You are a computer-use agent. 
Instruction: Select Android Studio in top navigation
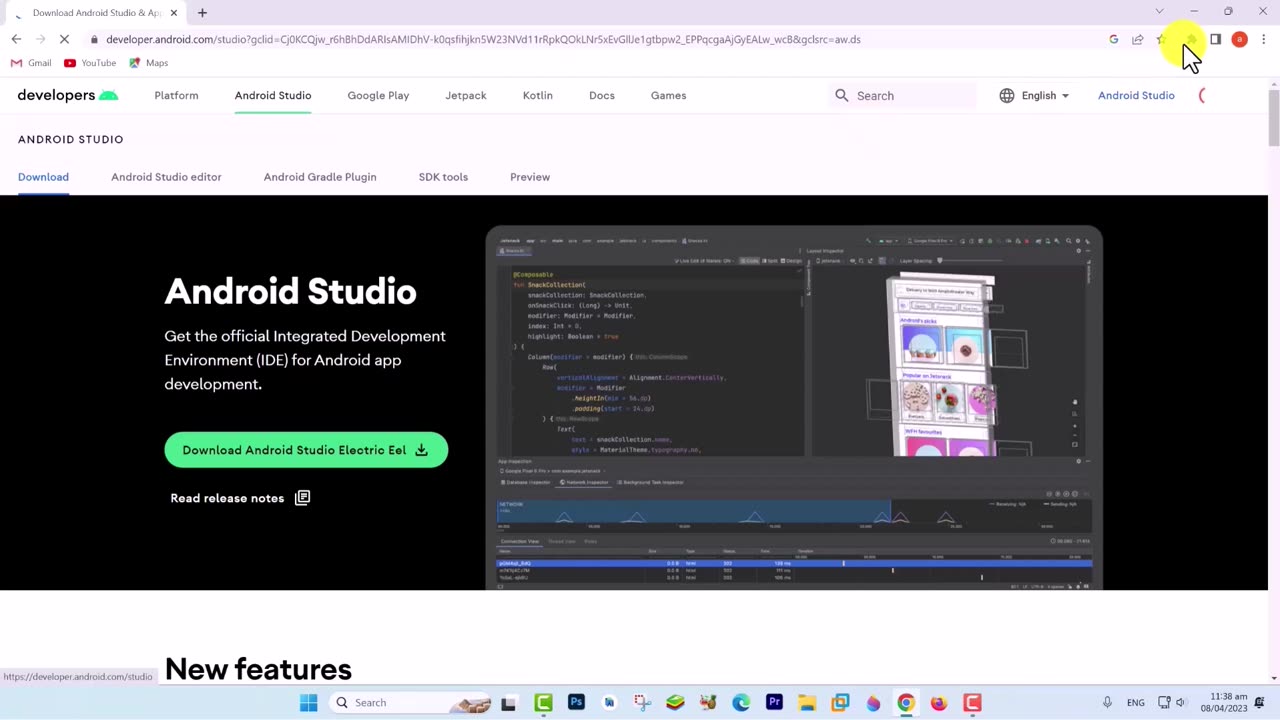click(273, 95)
